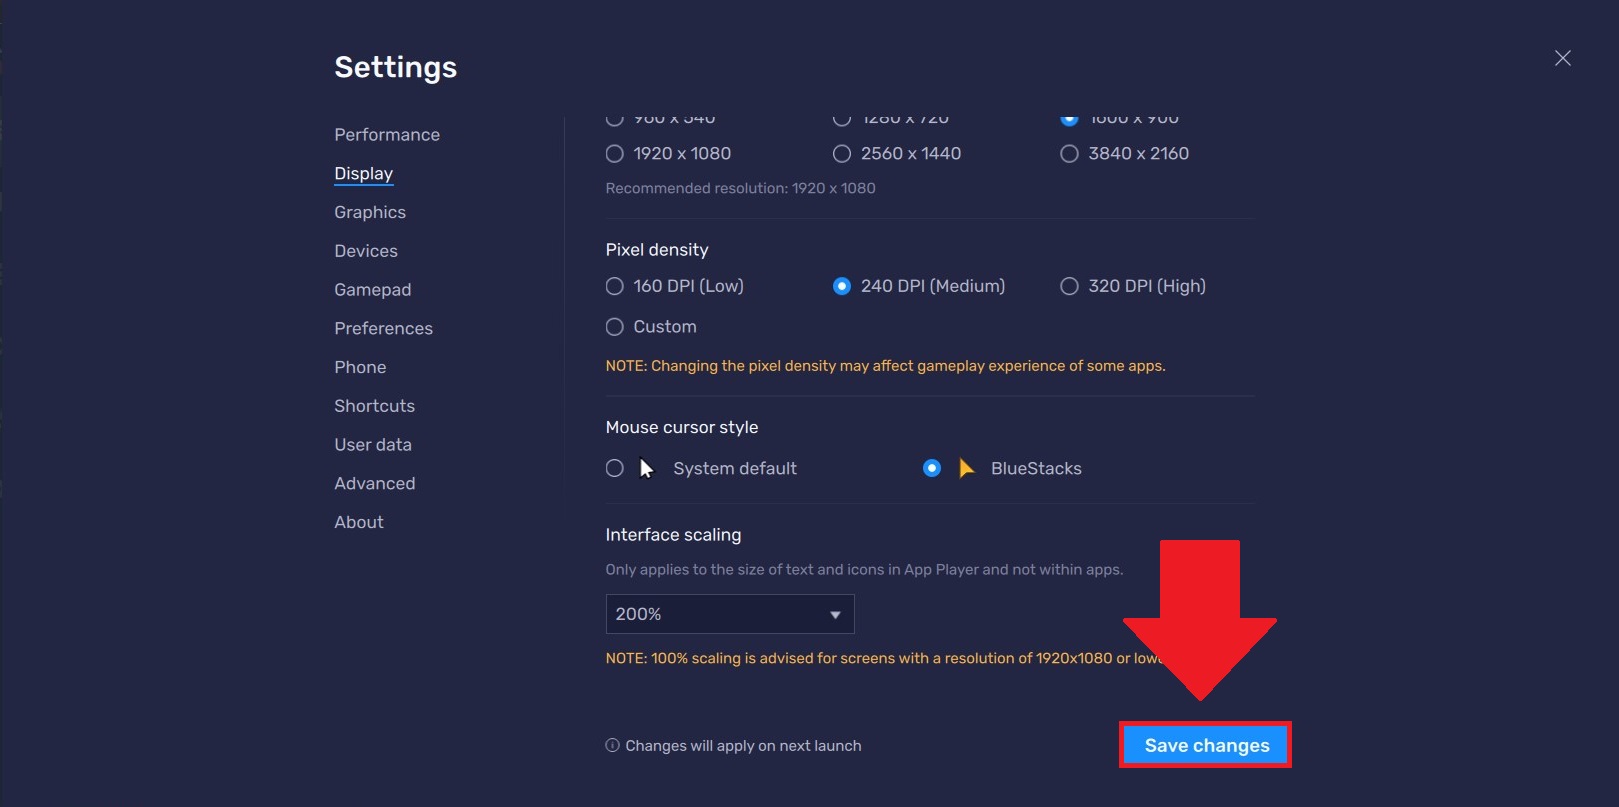The width and height of the screenshot is (1619, 807).
Task: Select Custom pixel density option
Action: [615, 327]
